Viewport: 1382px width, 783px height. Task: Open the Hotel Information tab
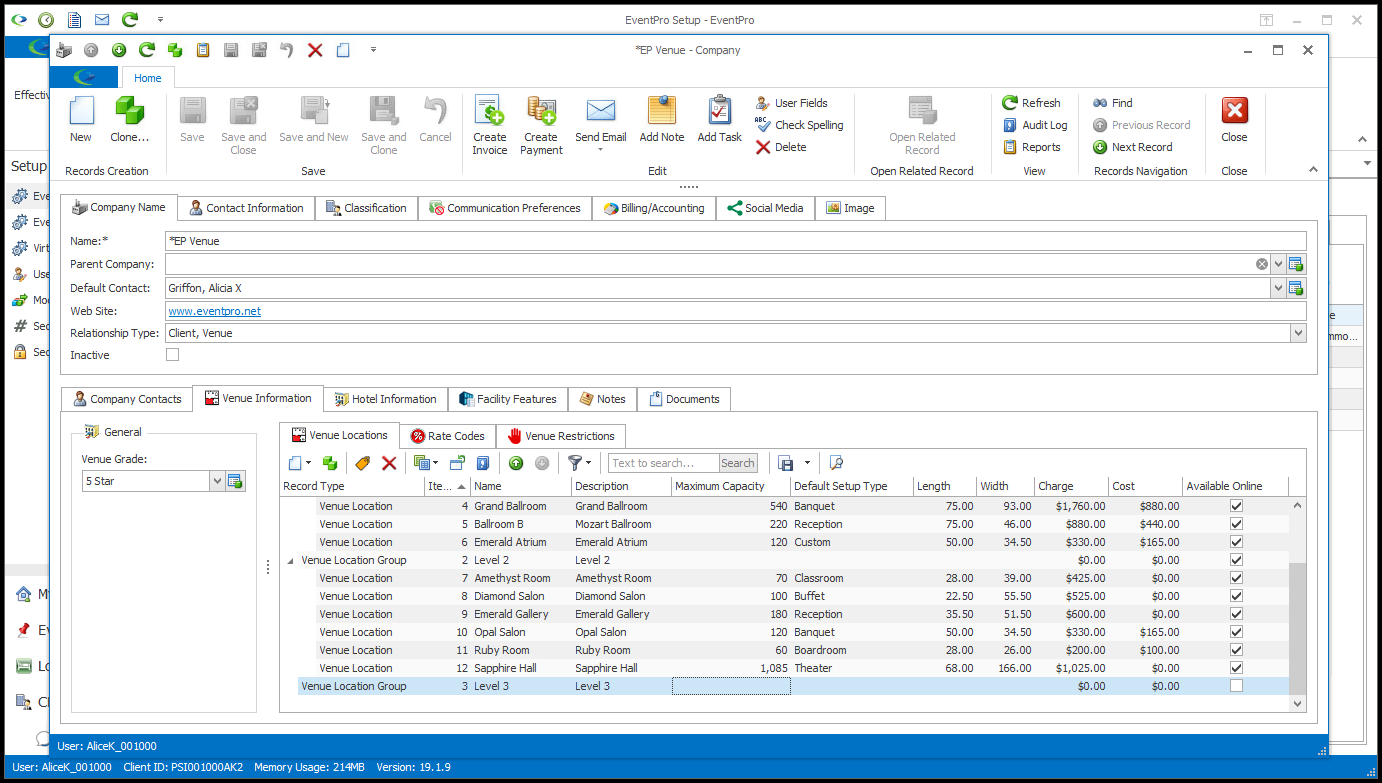pos(385,399)
